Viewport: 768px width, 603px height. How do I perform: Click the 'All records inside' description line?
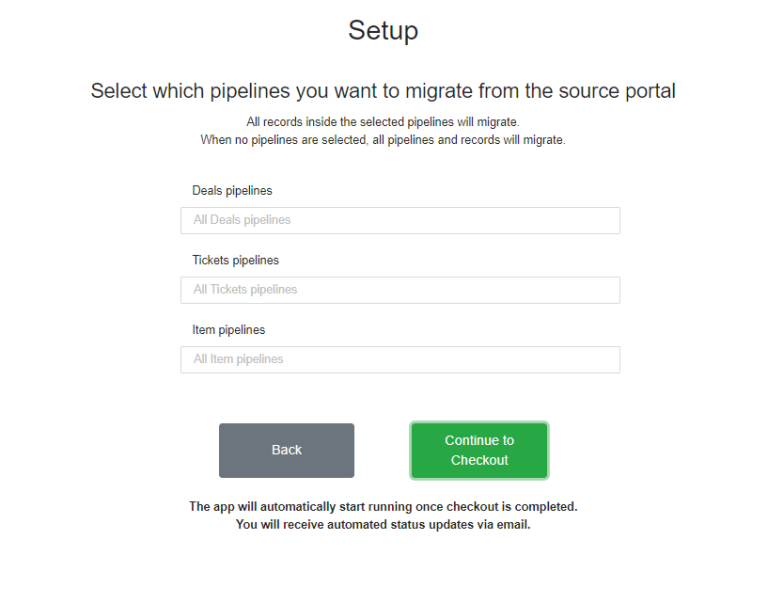(383, 122)
